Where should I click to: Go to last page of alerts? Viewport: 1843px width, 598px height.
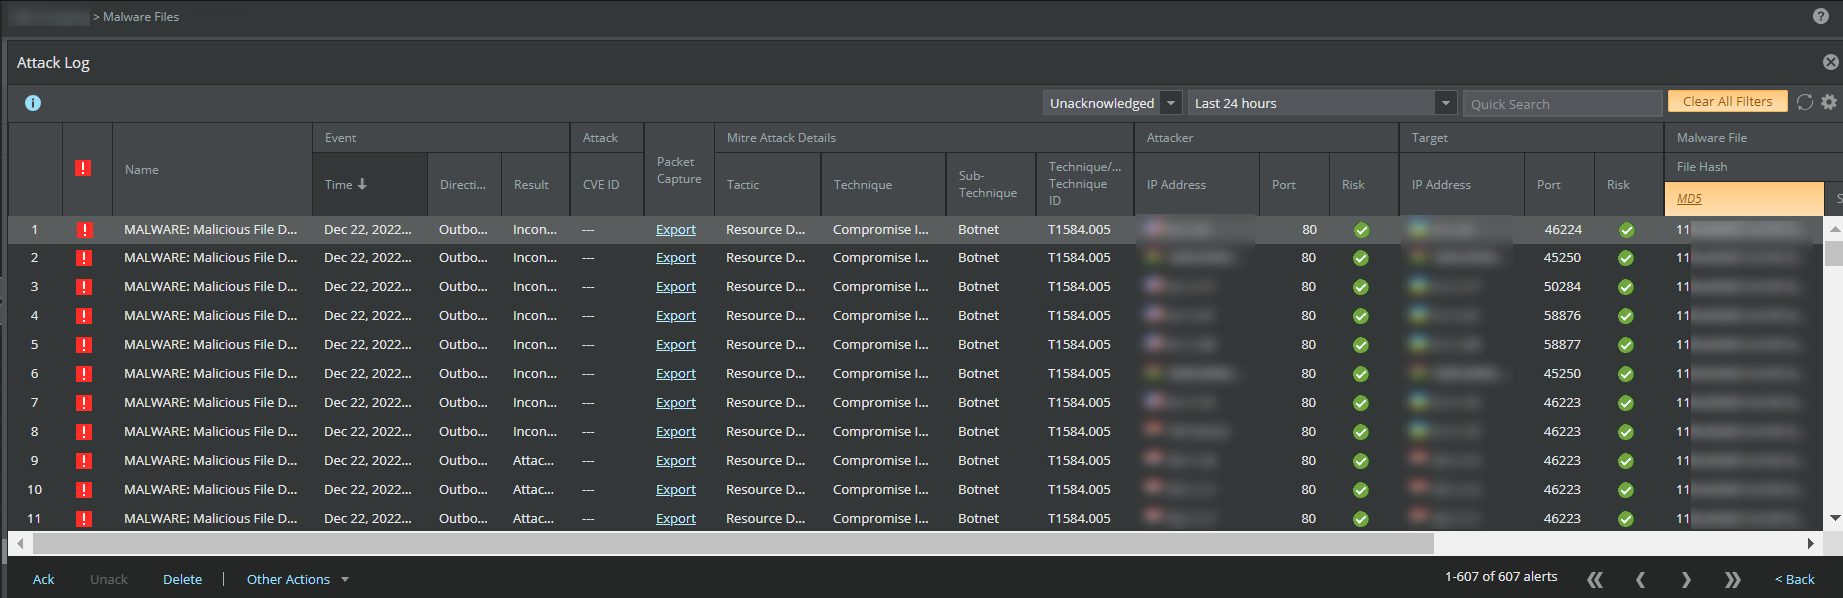1733,580
